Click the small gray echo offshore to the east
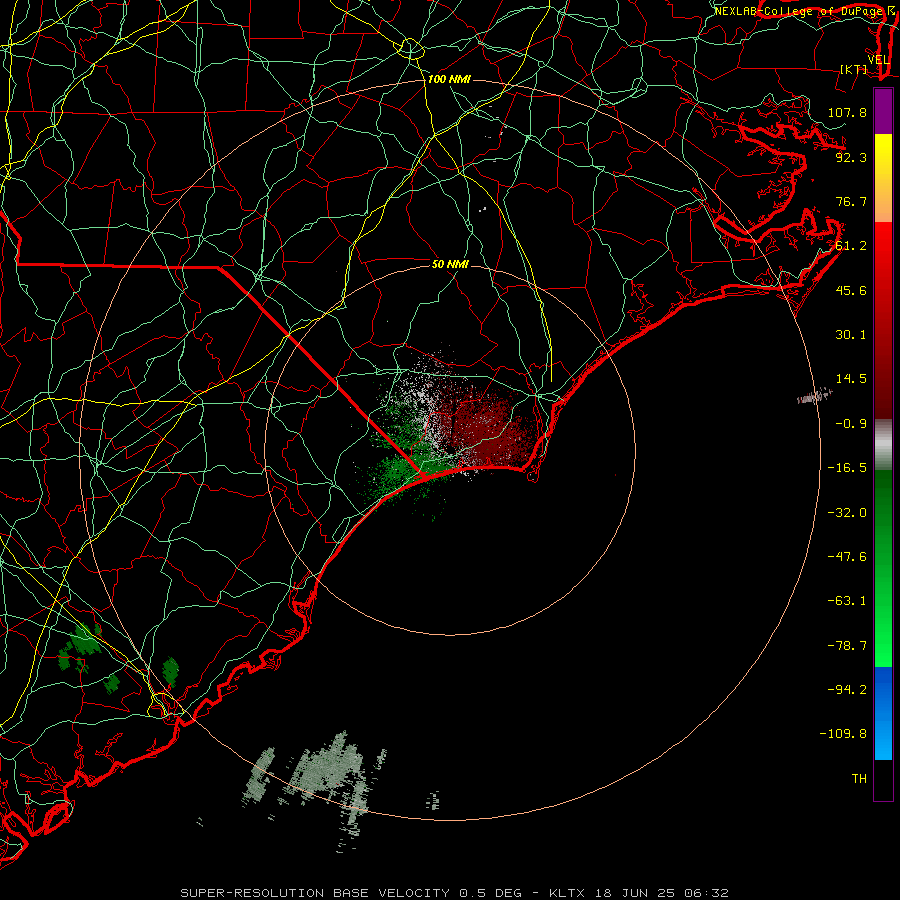 [815, 396]
